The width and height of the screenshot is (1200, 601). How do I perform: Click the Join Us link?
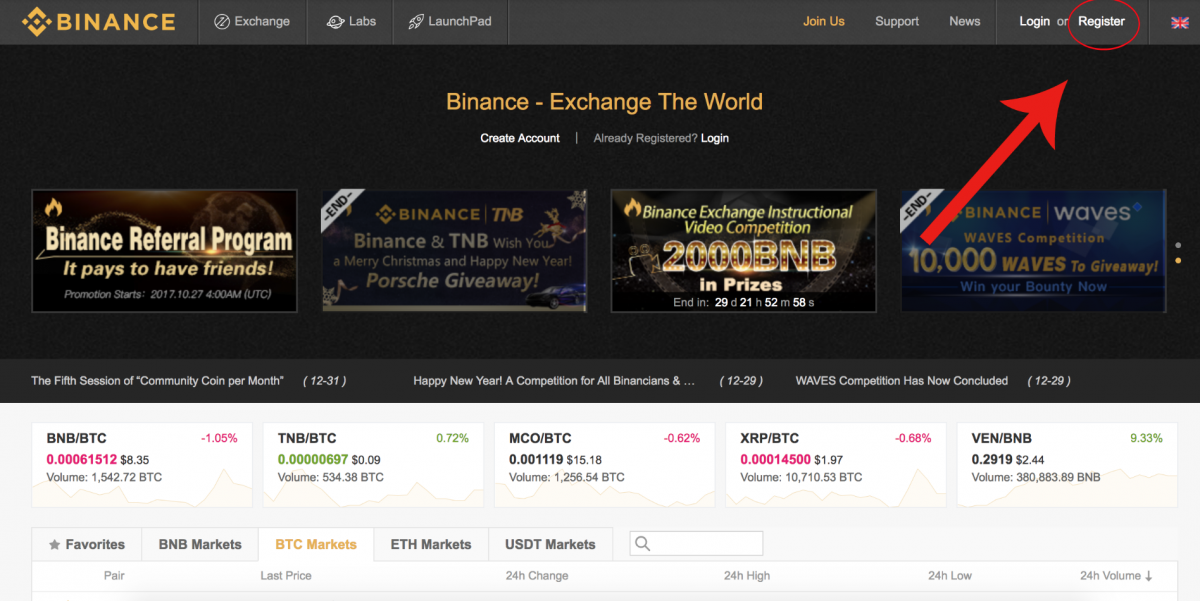824,21
